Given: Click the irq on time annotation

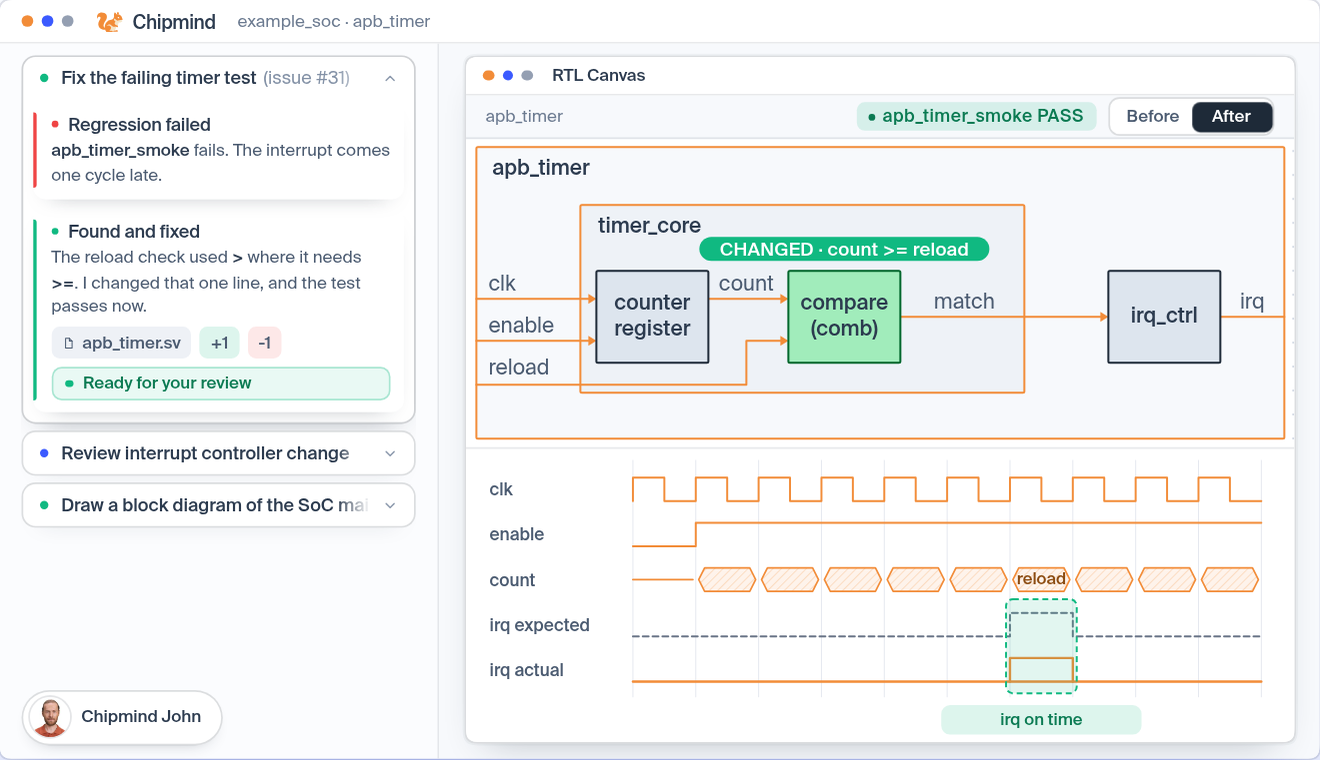Looking at the screenshot, I should (x=1041, y=720).
